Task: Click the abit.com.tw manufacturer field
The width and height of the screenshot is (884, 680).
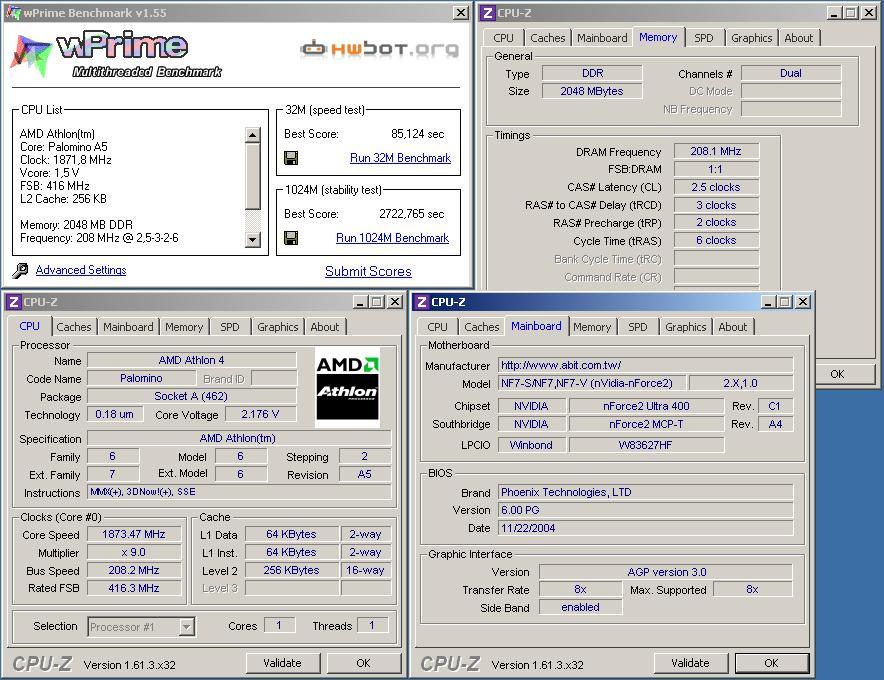Action: tap(646, 365)
